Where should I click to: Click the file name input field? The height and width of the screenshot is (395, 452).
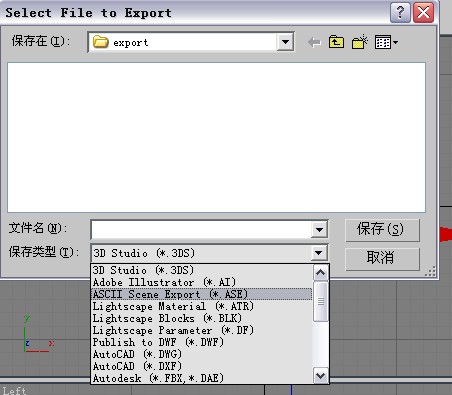[x=201, y=229]
